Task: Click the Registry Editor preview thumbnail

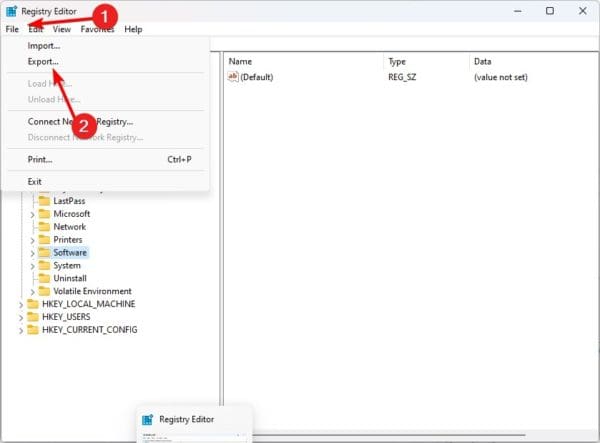Action: click(x=194, y=438)
